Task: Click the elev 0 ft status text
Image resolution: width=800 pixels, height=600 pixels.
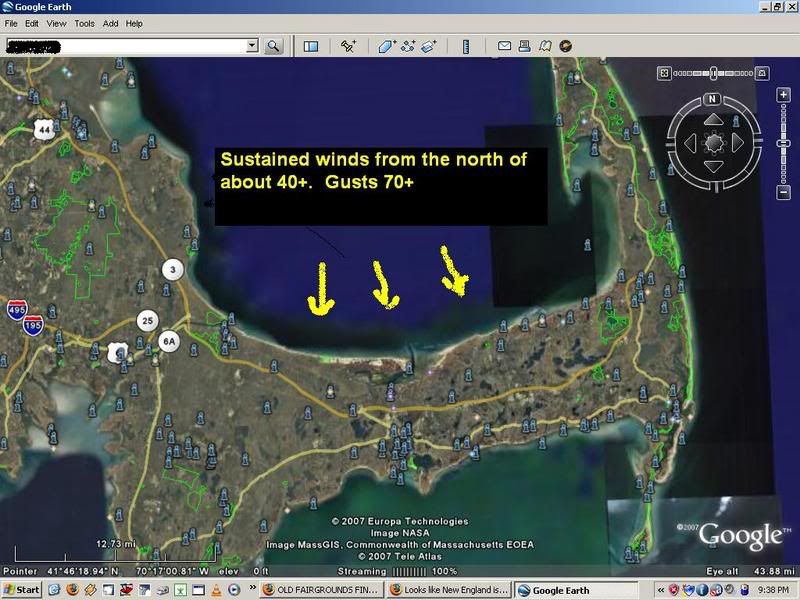Action: [244, 571]
